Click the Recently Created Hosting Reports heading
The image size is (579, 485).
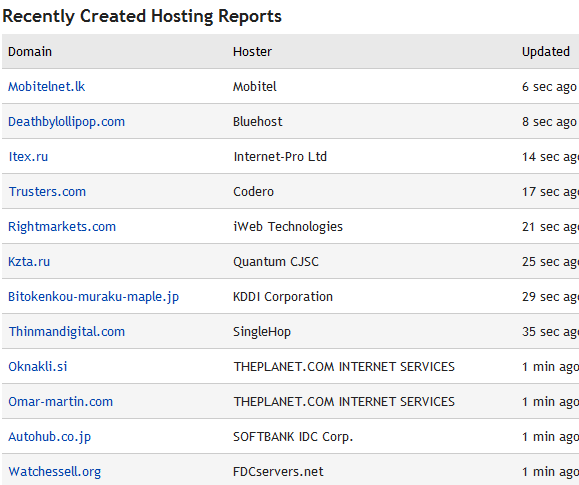142,16
